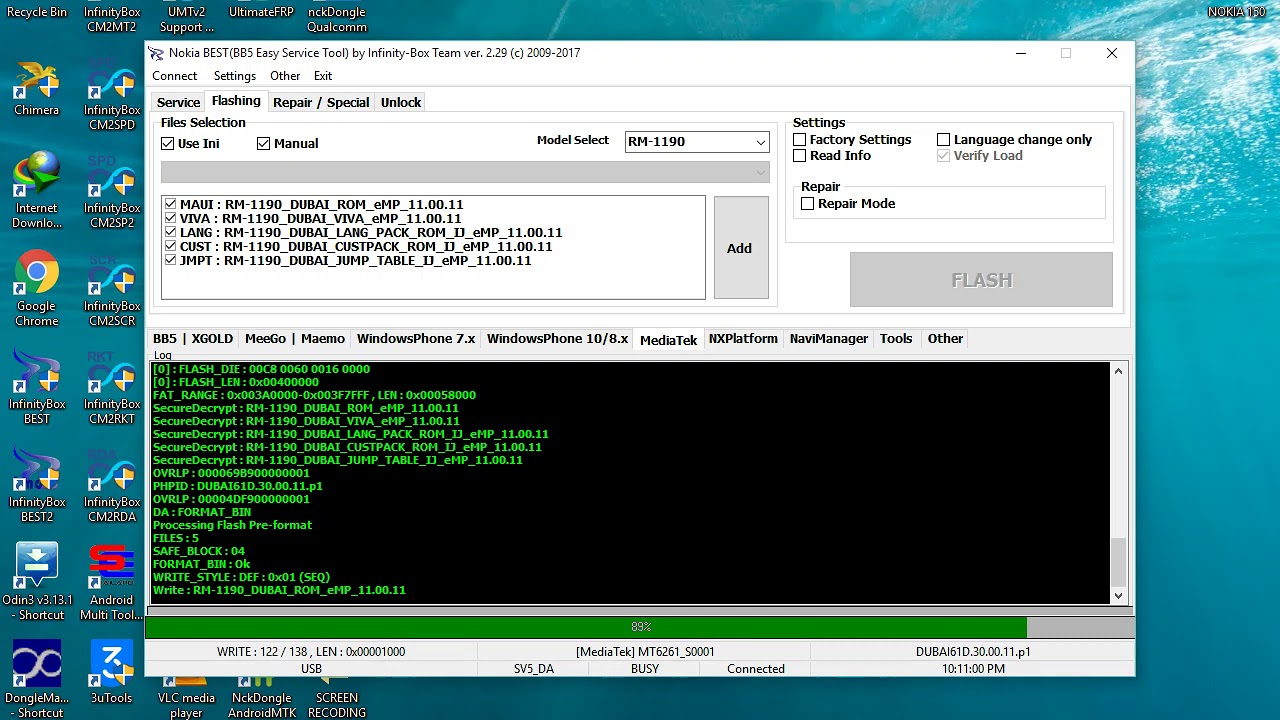The image size is (1280, 720).
Task: Enable Read Info option
Action: [800, 156]
